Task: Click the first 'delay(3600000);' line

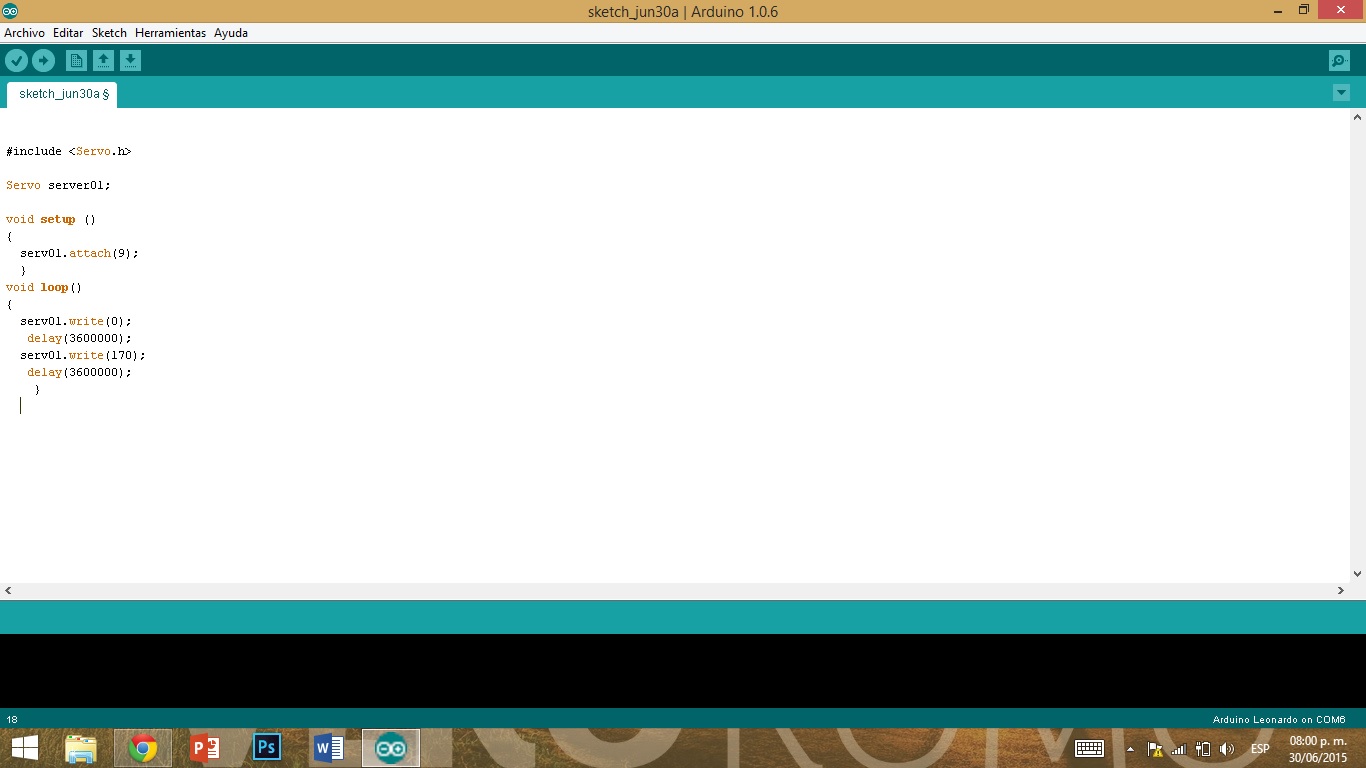Action: pyautogui.click(x=79, y=339)
